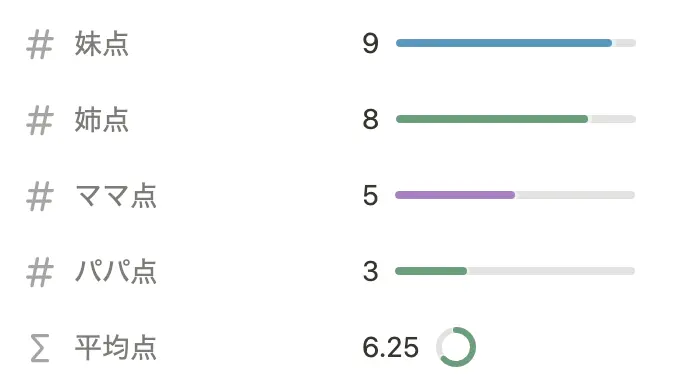The height and width of the screenshot is (384, 674).
Task: Click the green progress ring next to 6.25
Action: pyautogui.click(x=456, y=347)
